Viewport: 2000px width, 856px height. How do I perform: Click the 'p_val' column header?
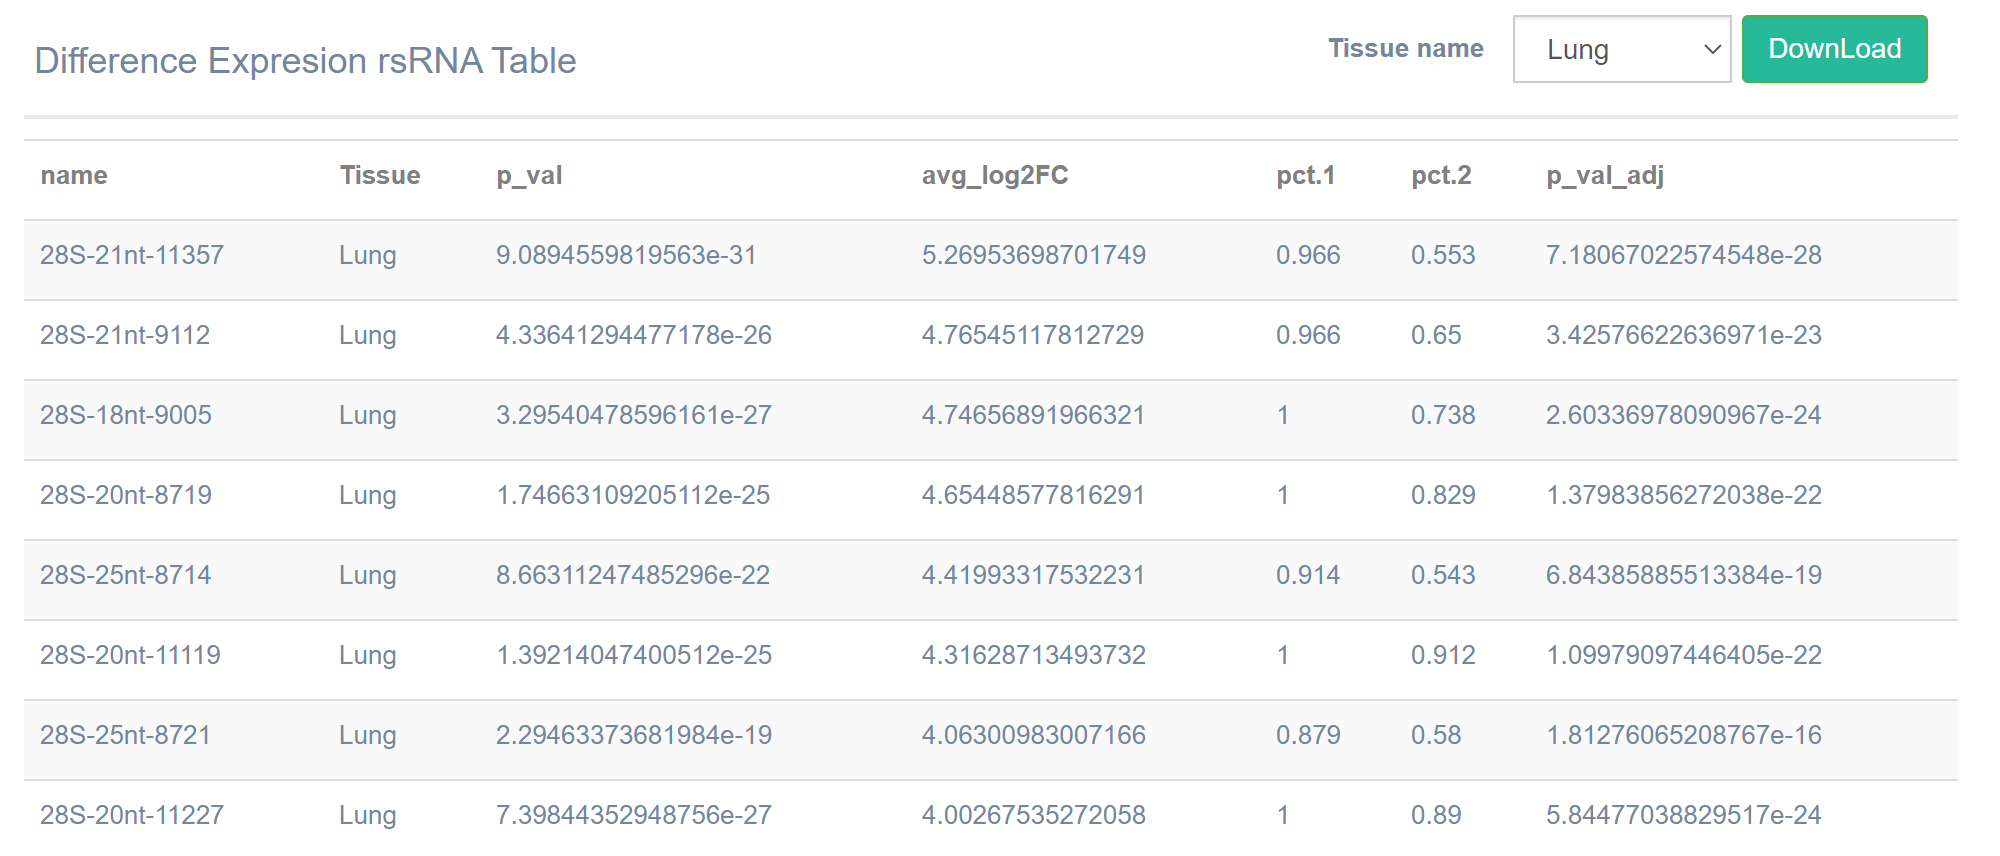click(529, 176)
